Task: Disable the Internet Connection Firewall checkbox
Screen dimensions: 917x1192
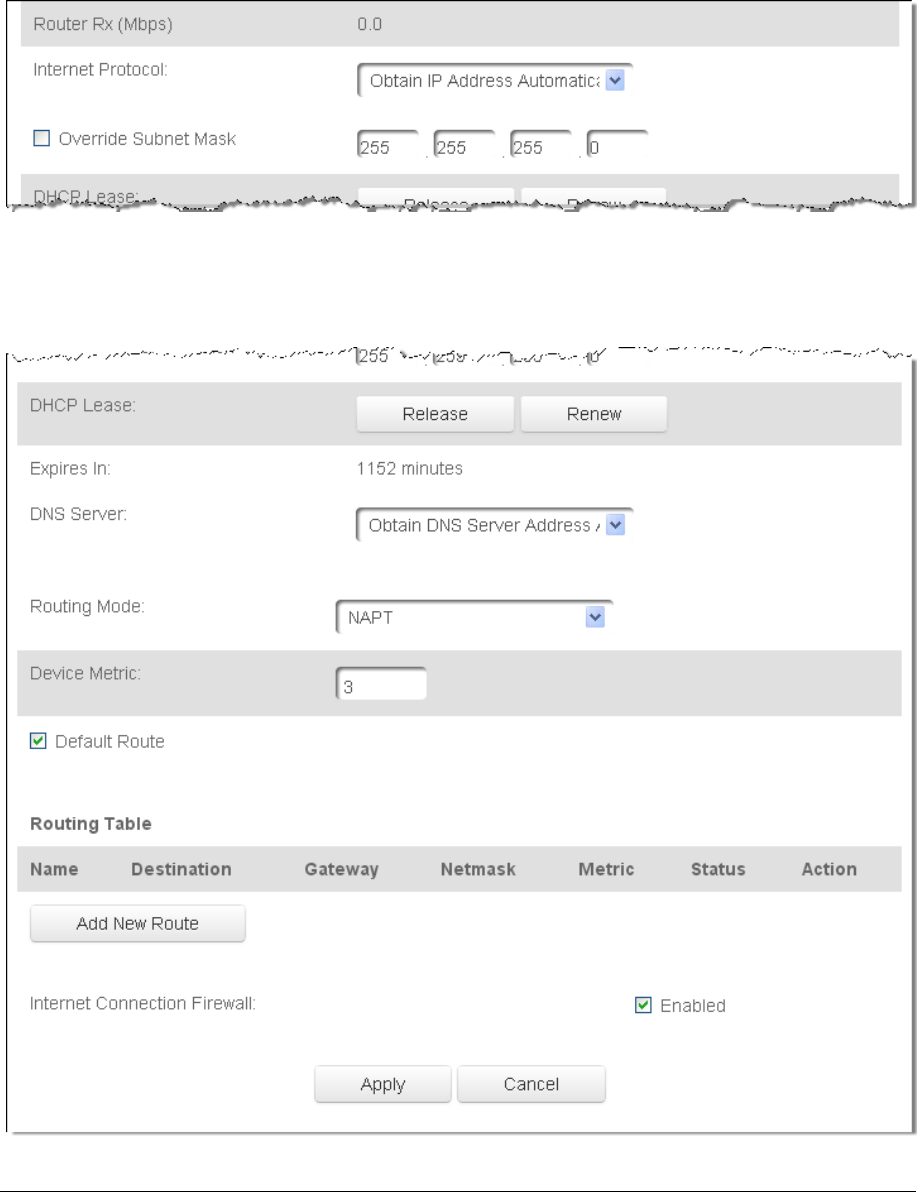Action: click(x=643, y=1005)
